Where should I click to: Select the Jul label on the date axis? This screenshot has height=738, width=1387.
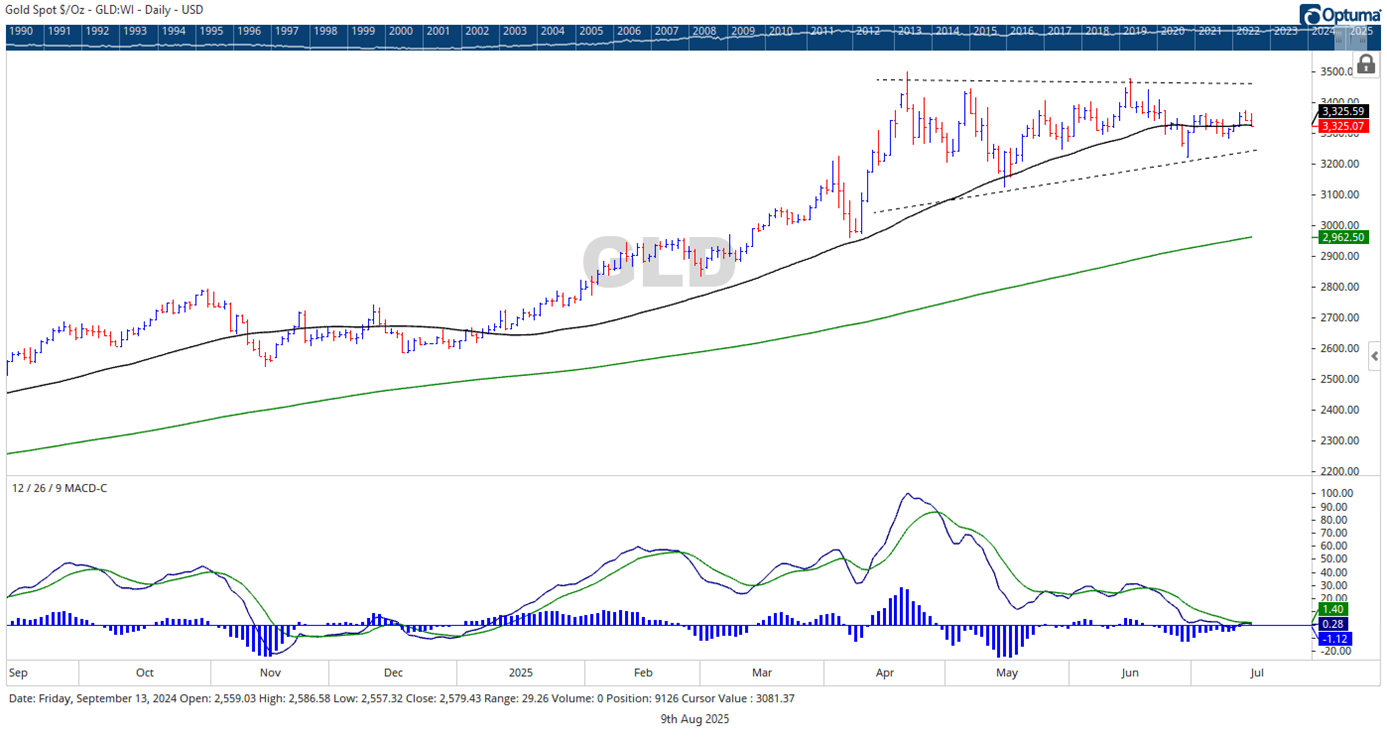click(1256, 672)
